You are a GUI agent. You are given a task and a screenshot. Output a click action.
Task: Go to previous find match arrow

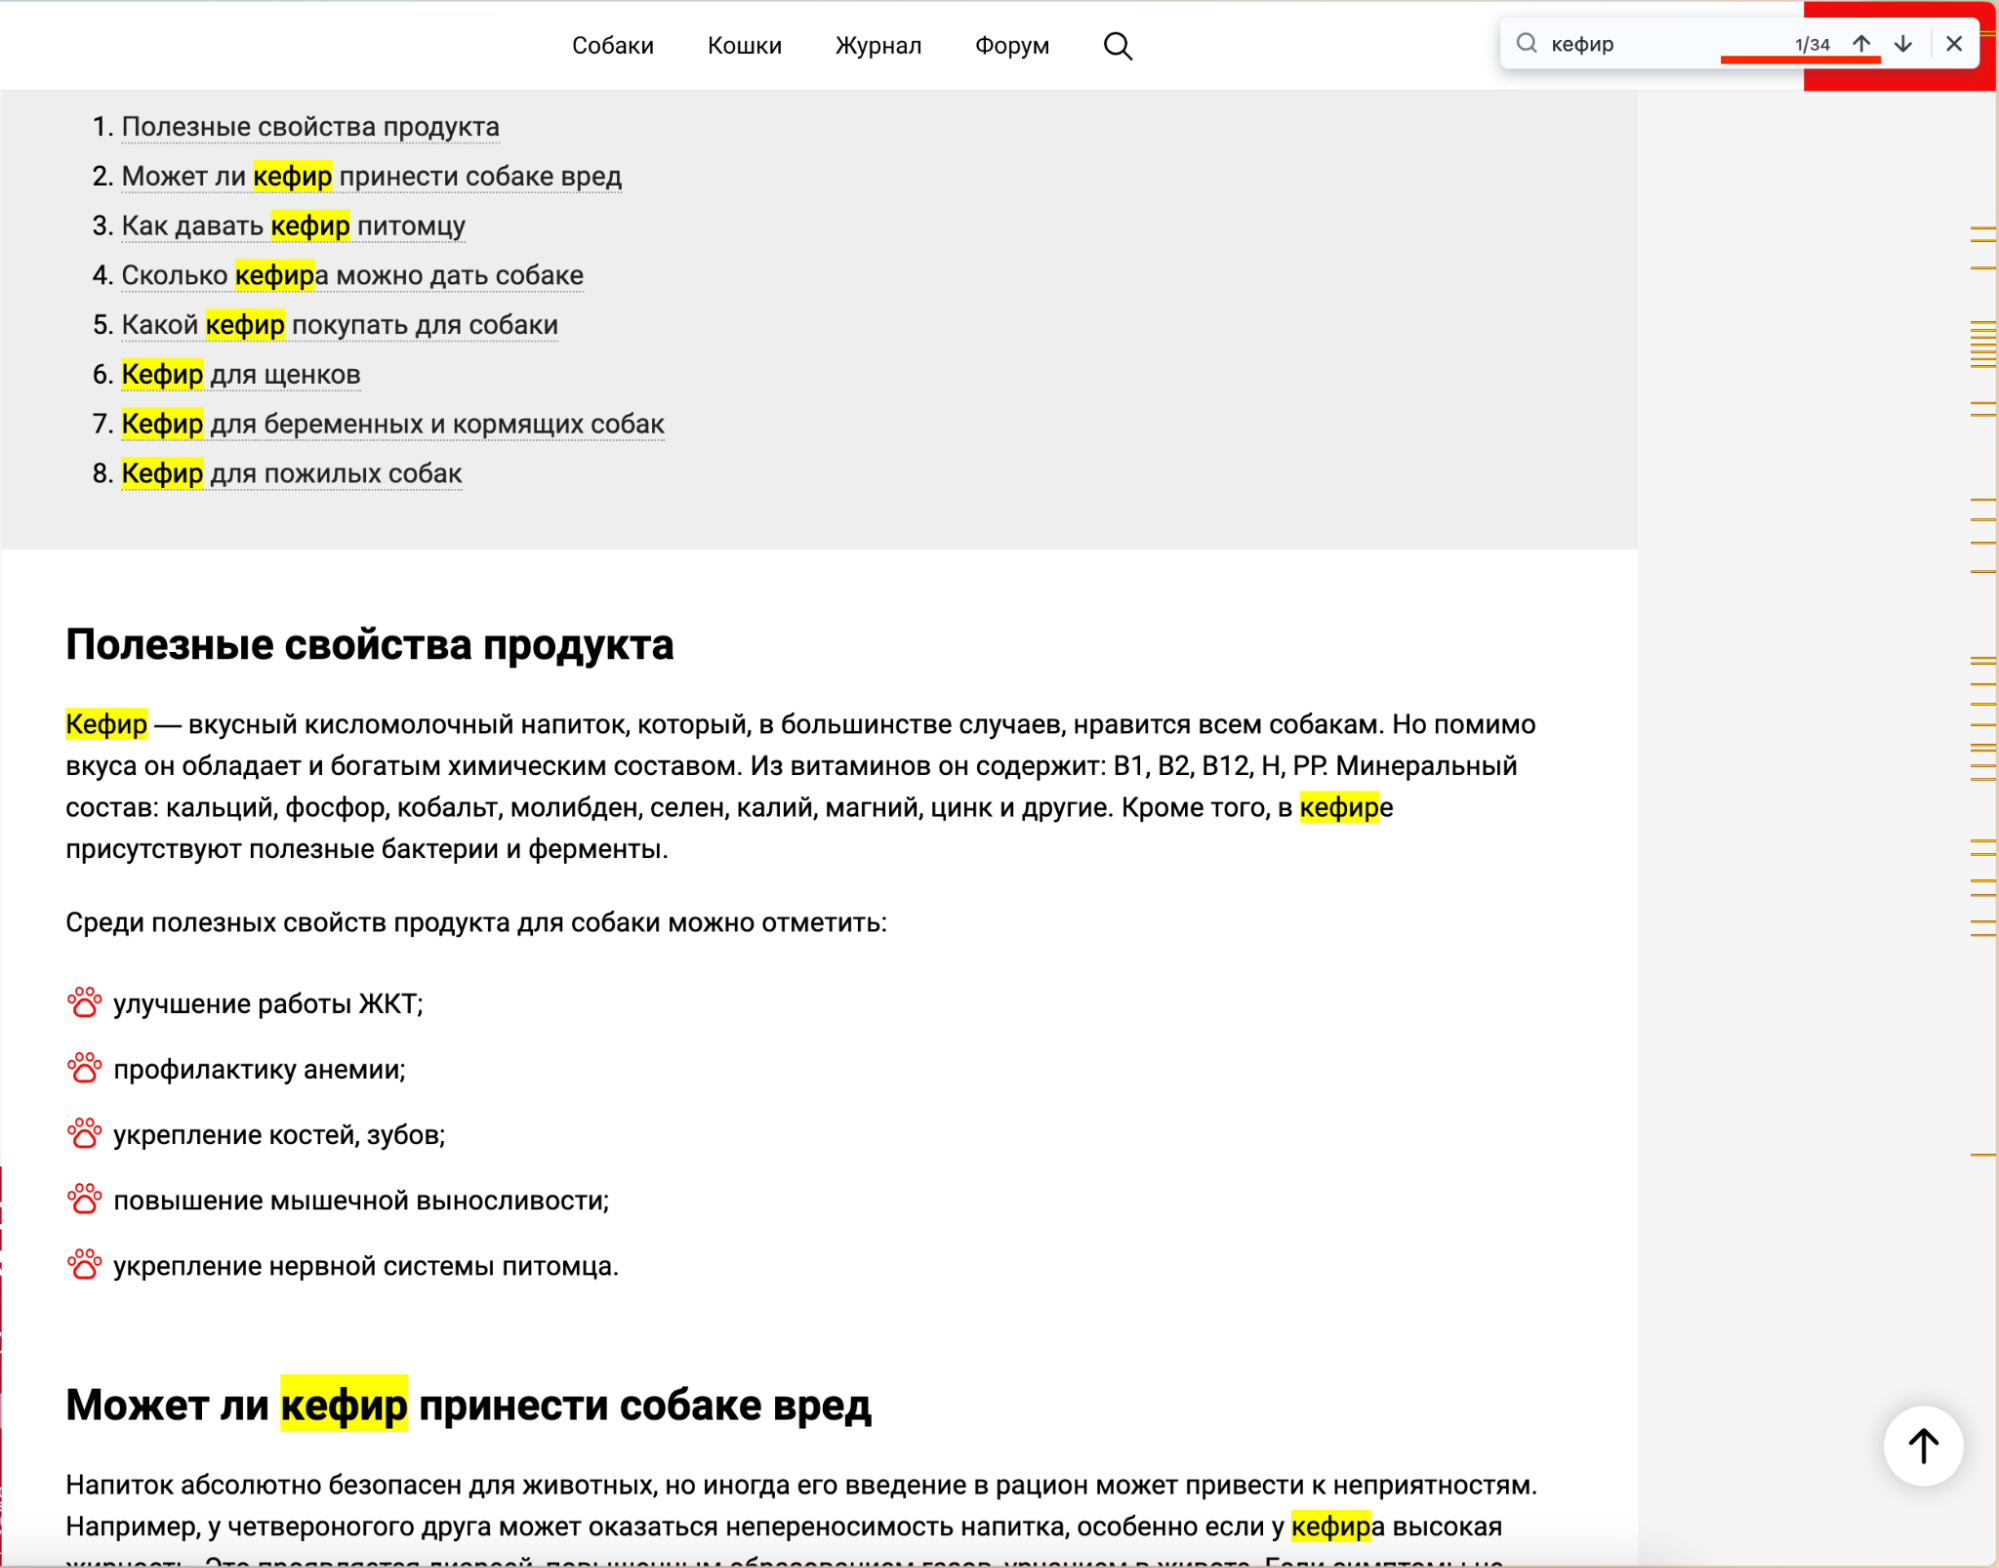click(x=1860, y=44)
